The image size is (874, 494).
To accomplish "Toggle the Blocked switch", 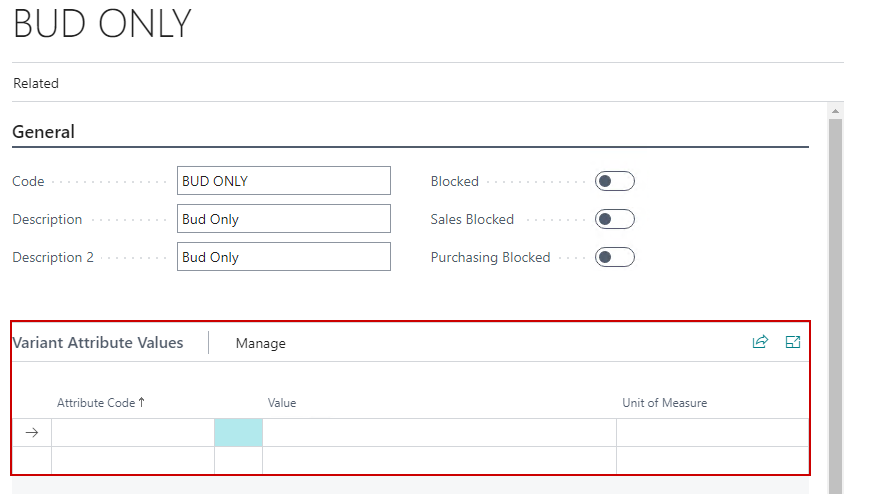I will tap(614, 181).
